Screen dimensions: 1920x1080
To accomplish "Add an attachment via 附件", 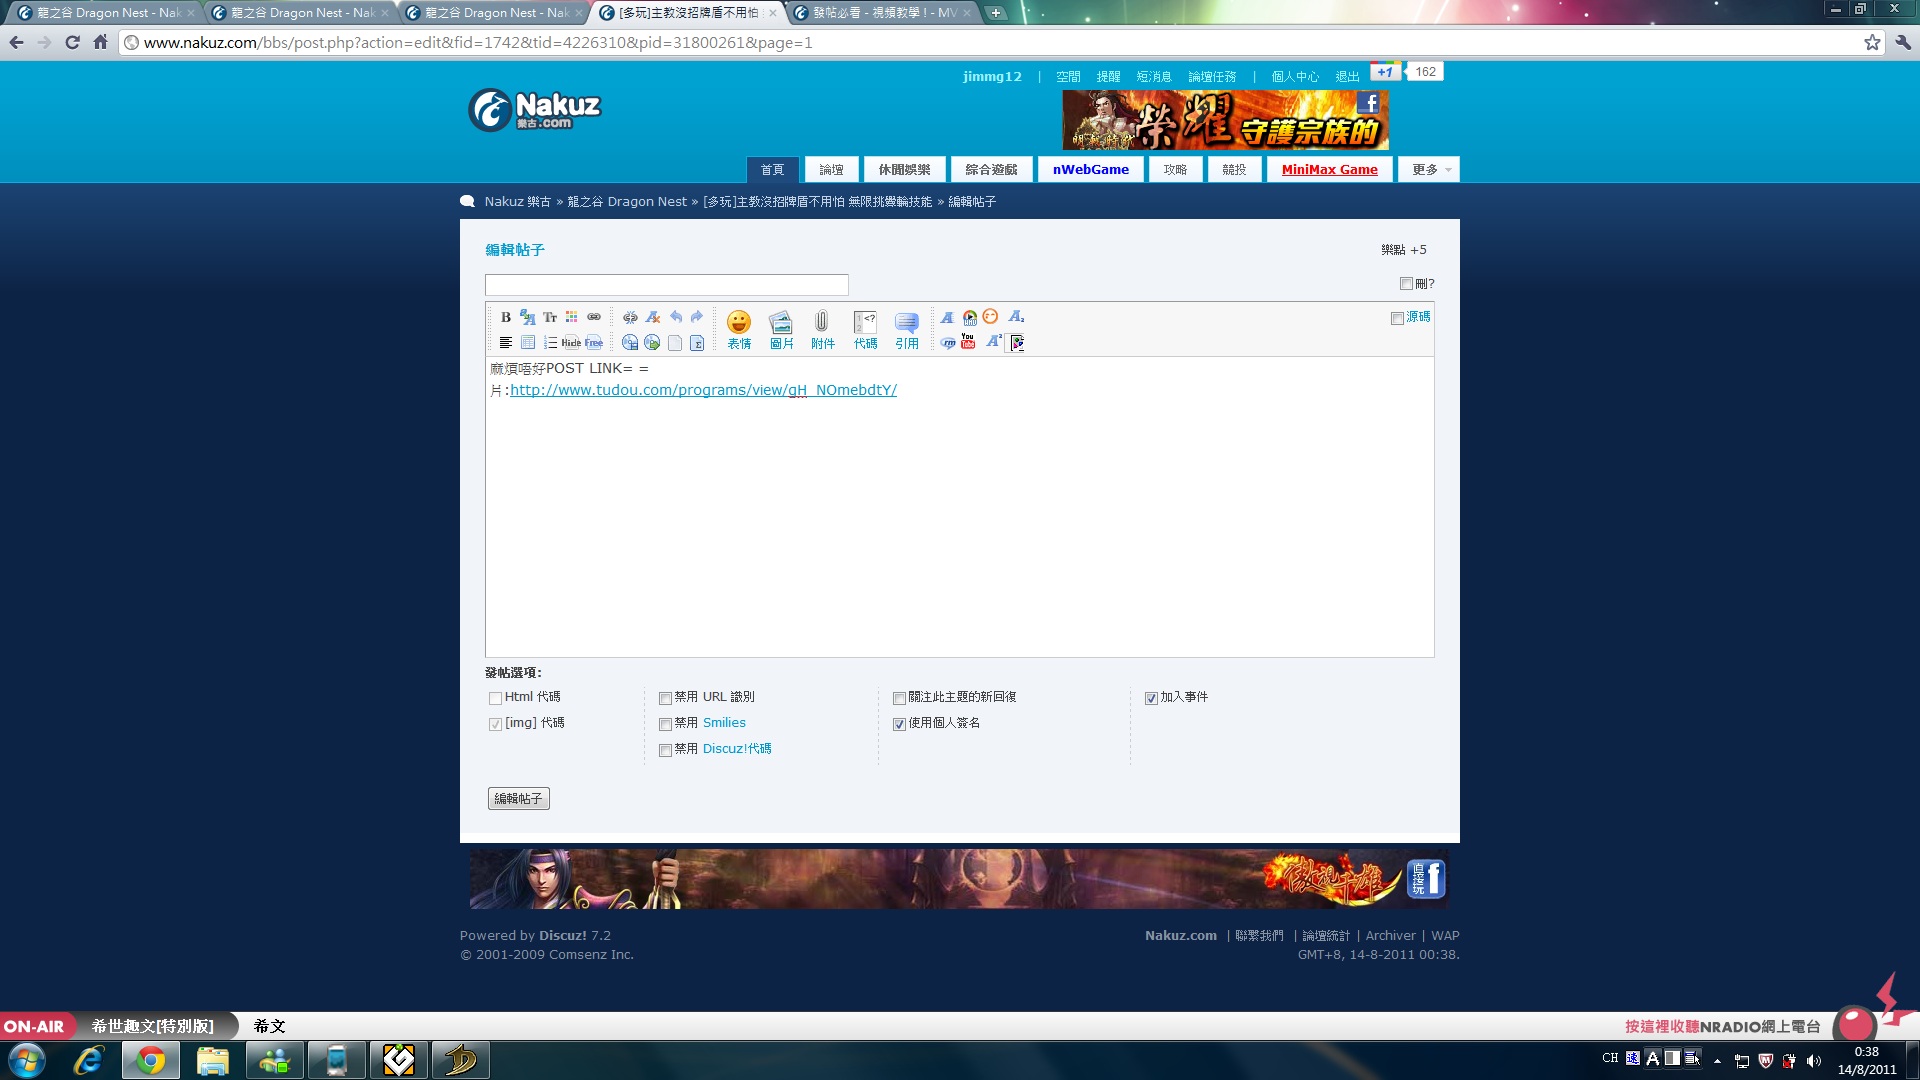I will tap(822, 329).
